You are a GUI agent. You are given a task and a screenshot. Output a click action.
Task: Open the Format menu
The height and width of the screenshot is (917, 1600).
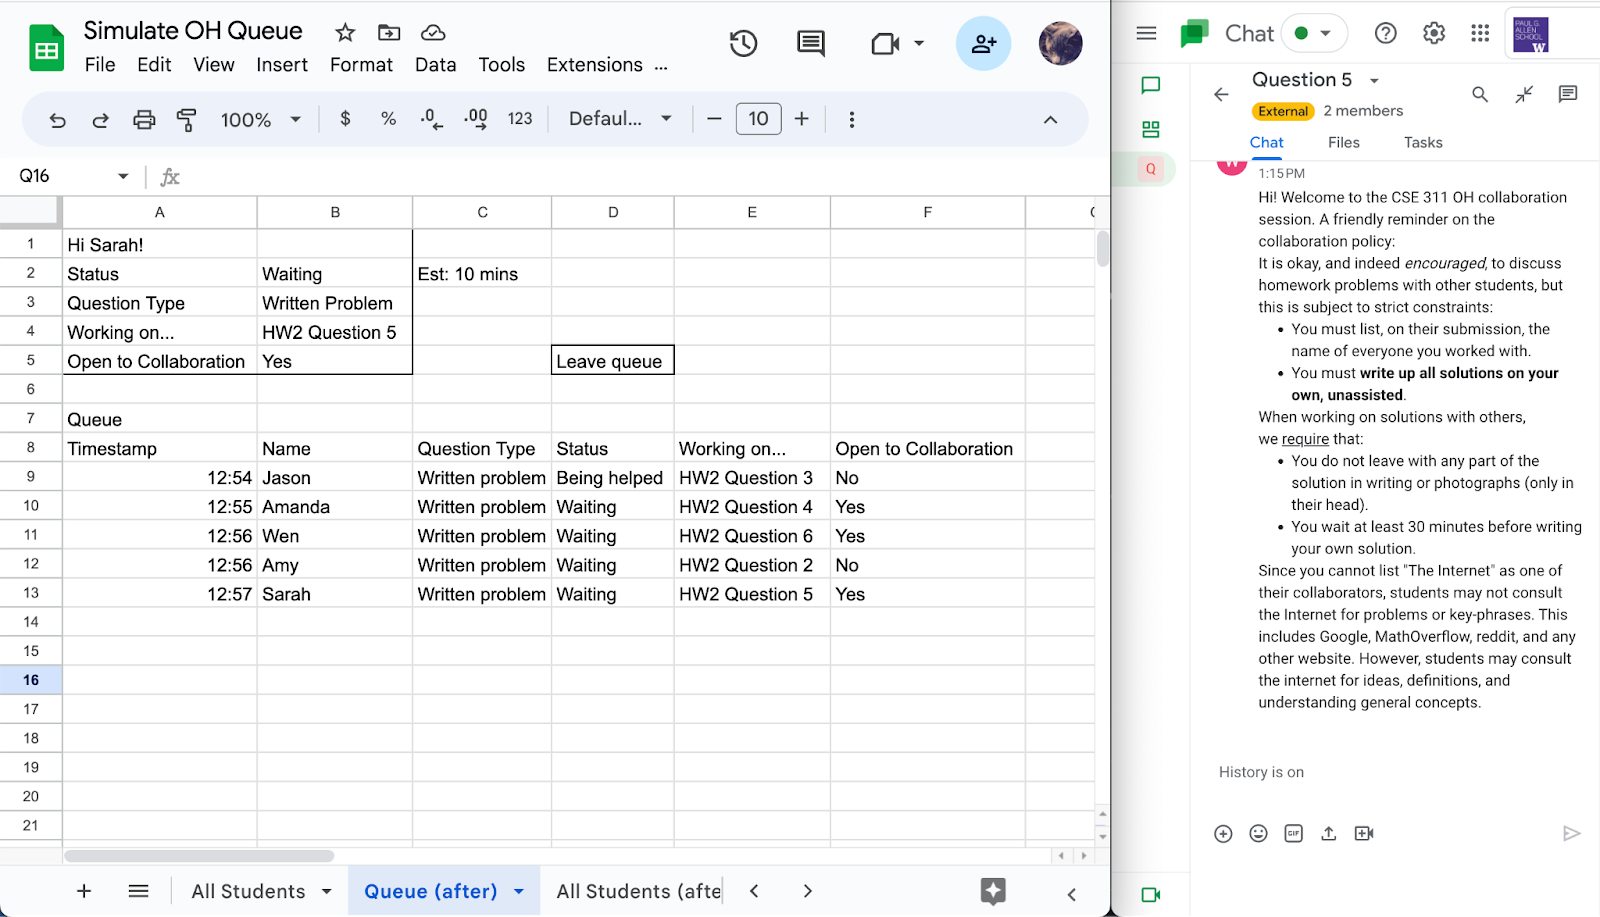point(361,65)
